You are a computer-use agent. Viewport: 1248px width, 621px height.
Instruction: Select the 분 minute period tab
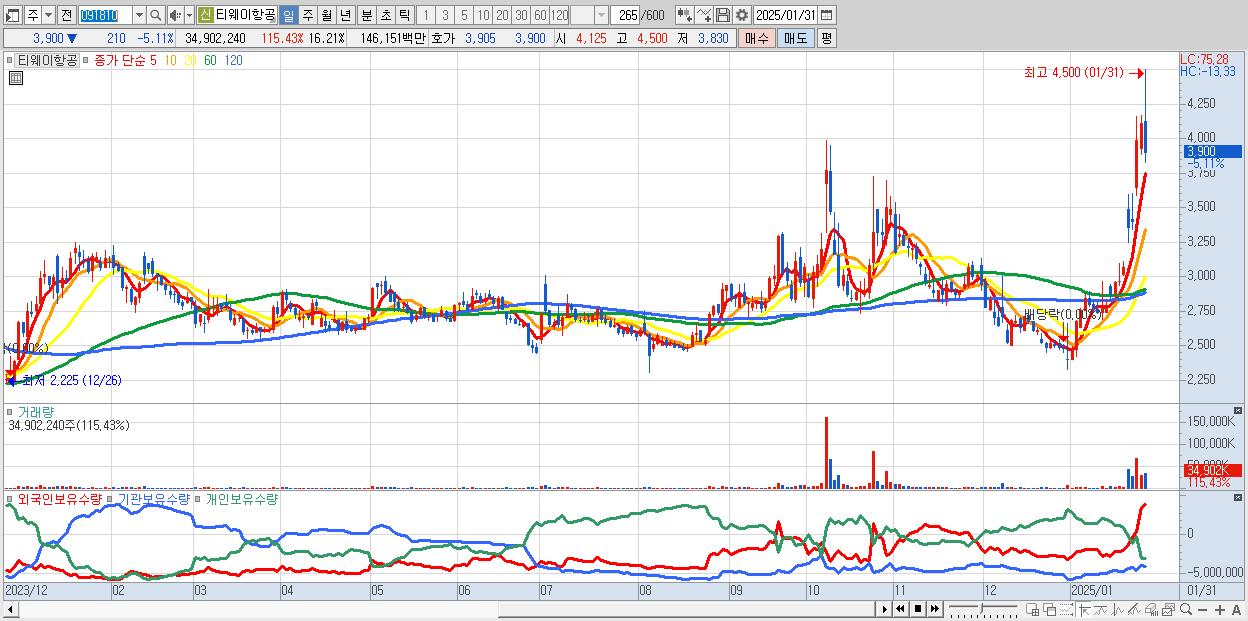(x=367, y=15)
